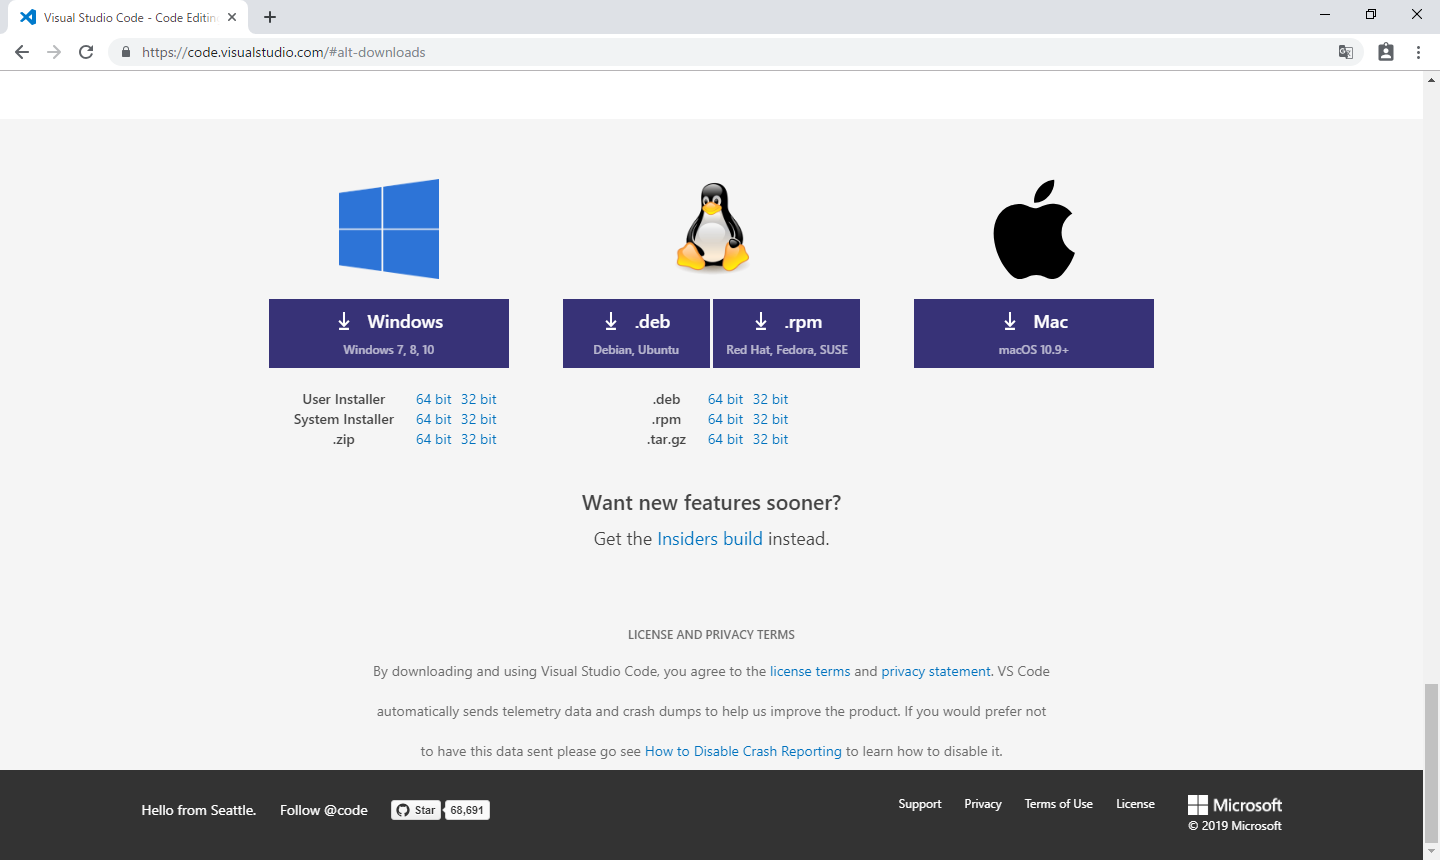Click the 'System Installer' row label
The width and height of the screenshot is (1440, 860).
344,419
